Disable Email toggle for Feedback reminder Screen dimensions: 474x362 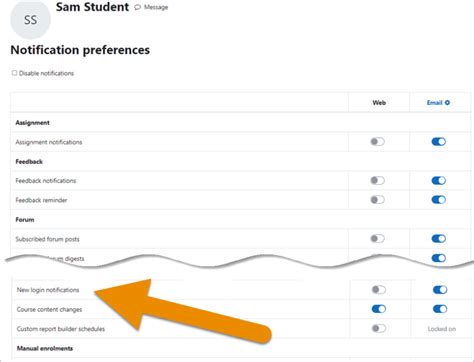coord(439,200)
